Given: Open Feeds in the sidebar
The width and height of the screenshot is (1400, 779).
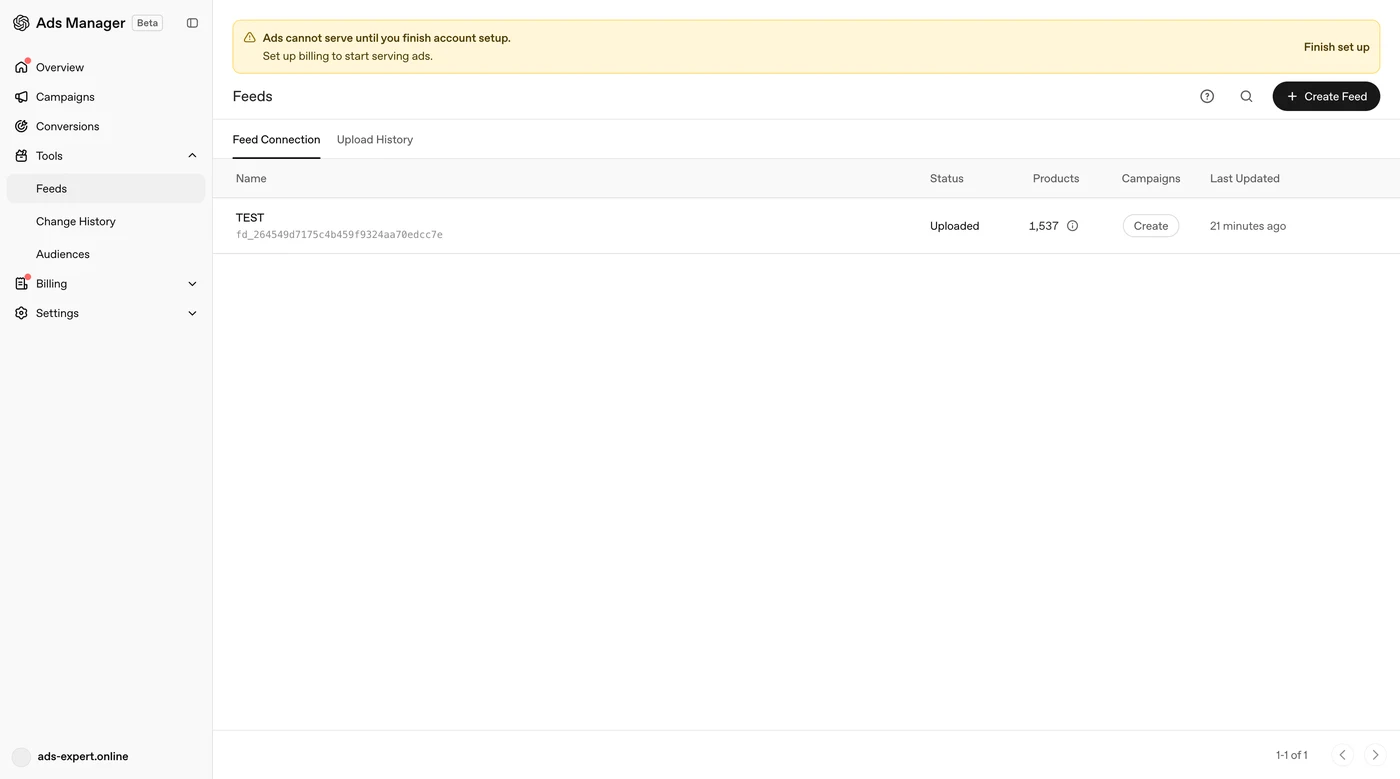Looking at the screenshot, I should (106, 188).
